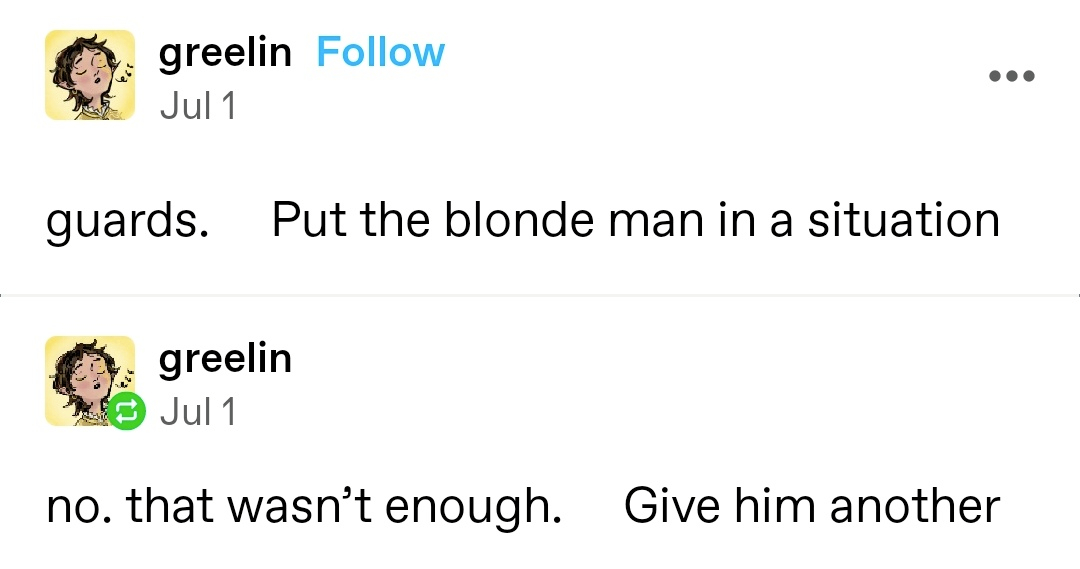Image resolution: width=1080 pixels, height=569 pixels.
Task: Open the three-dot post options menu
Action: tap(1011, 76)
